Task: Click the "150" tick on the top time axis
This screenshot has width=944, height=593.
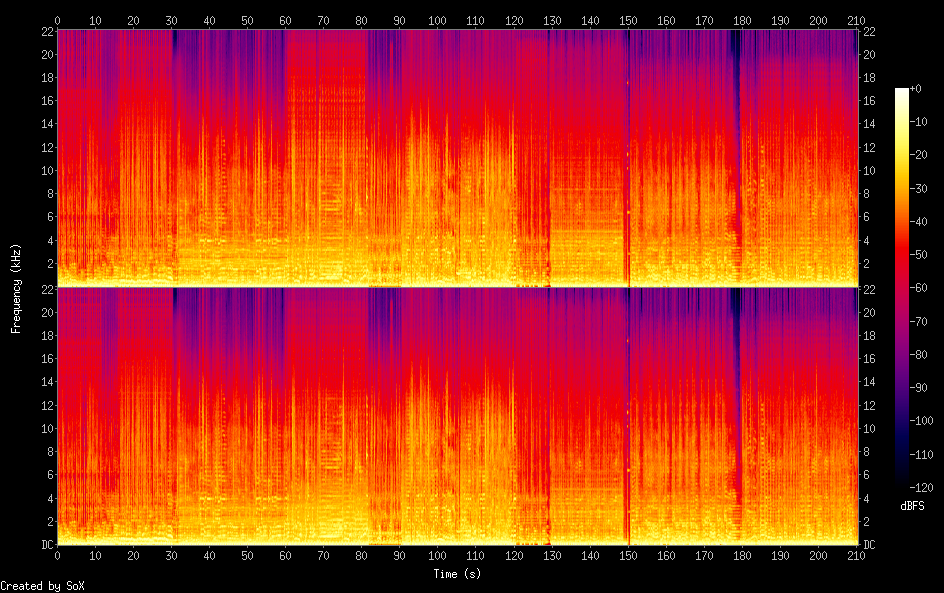Action: tap(628, 20)
